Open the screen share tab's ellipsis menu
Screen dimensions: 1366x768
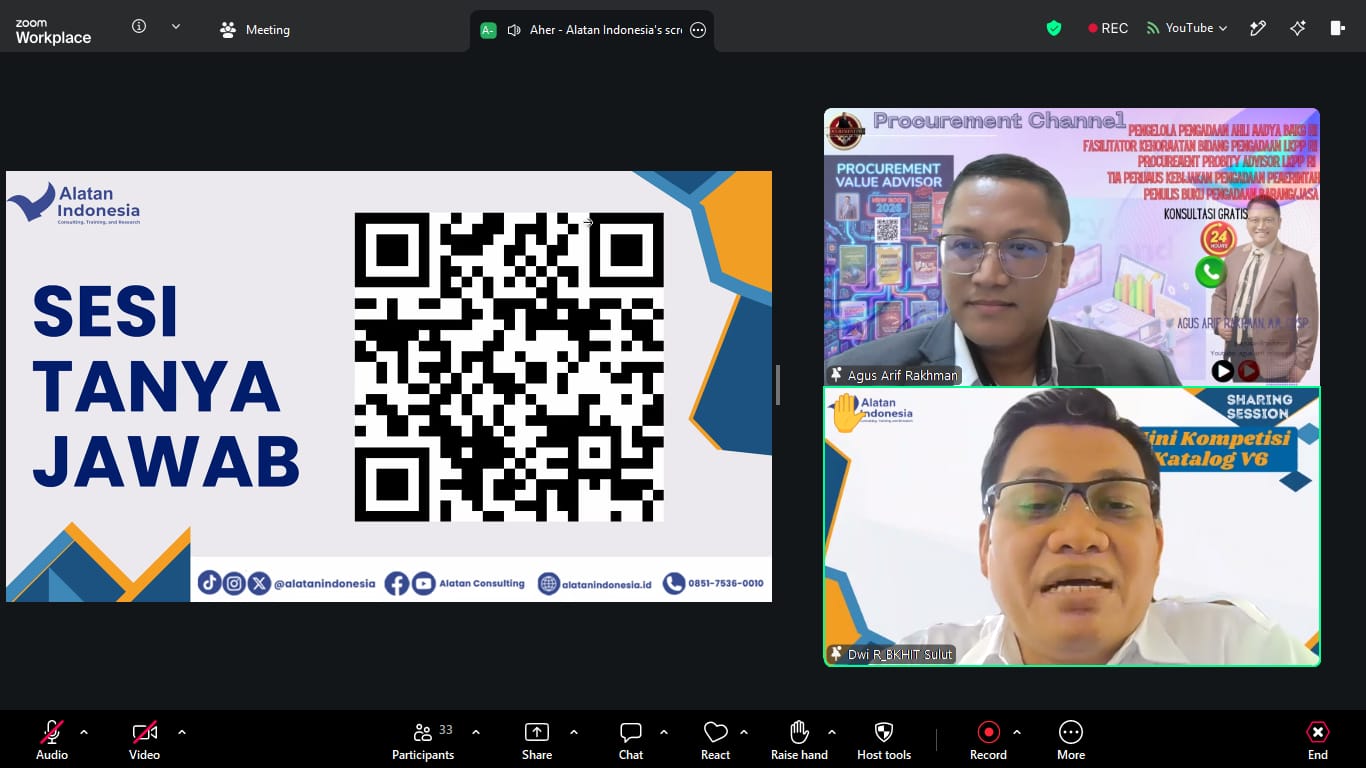[698, 30]
